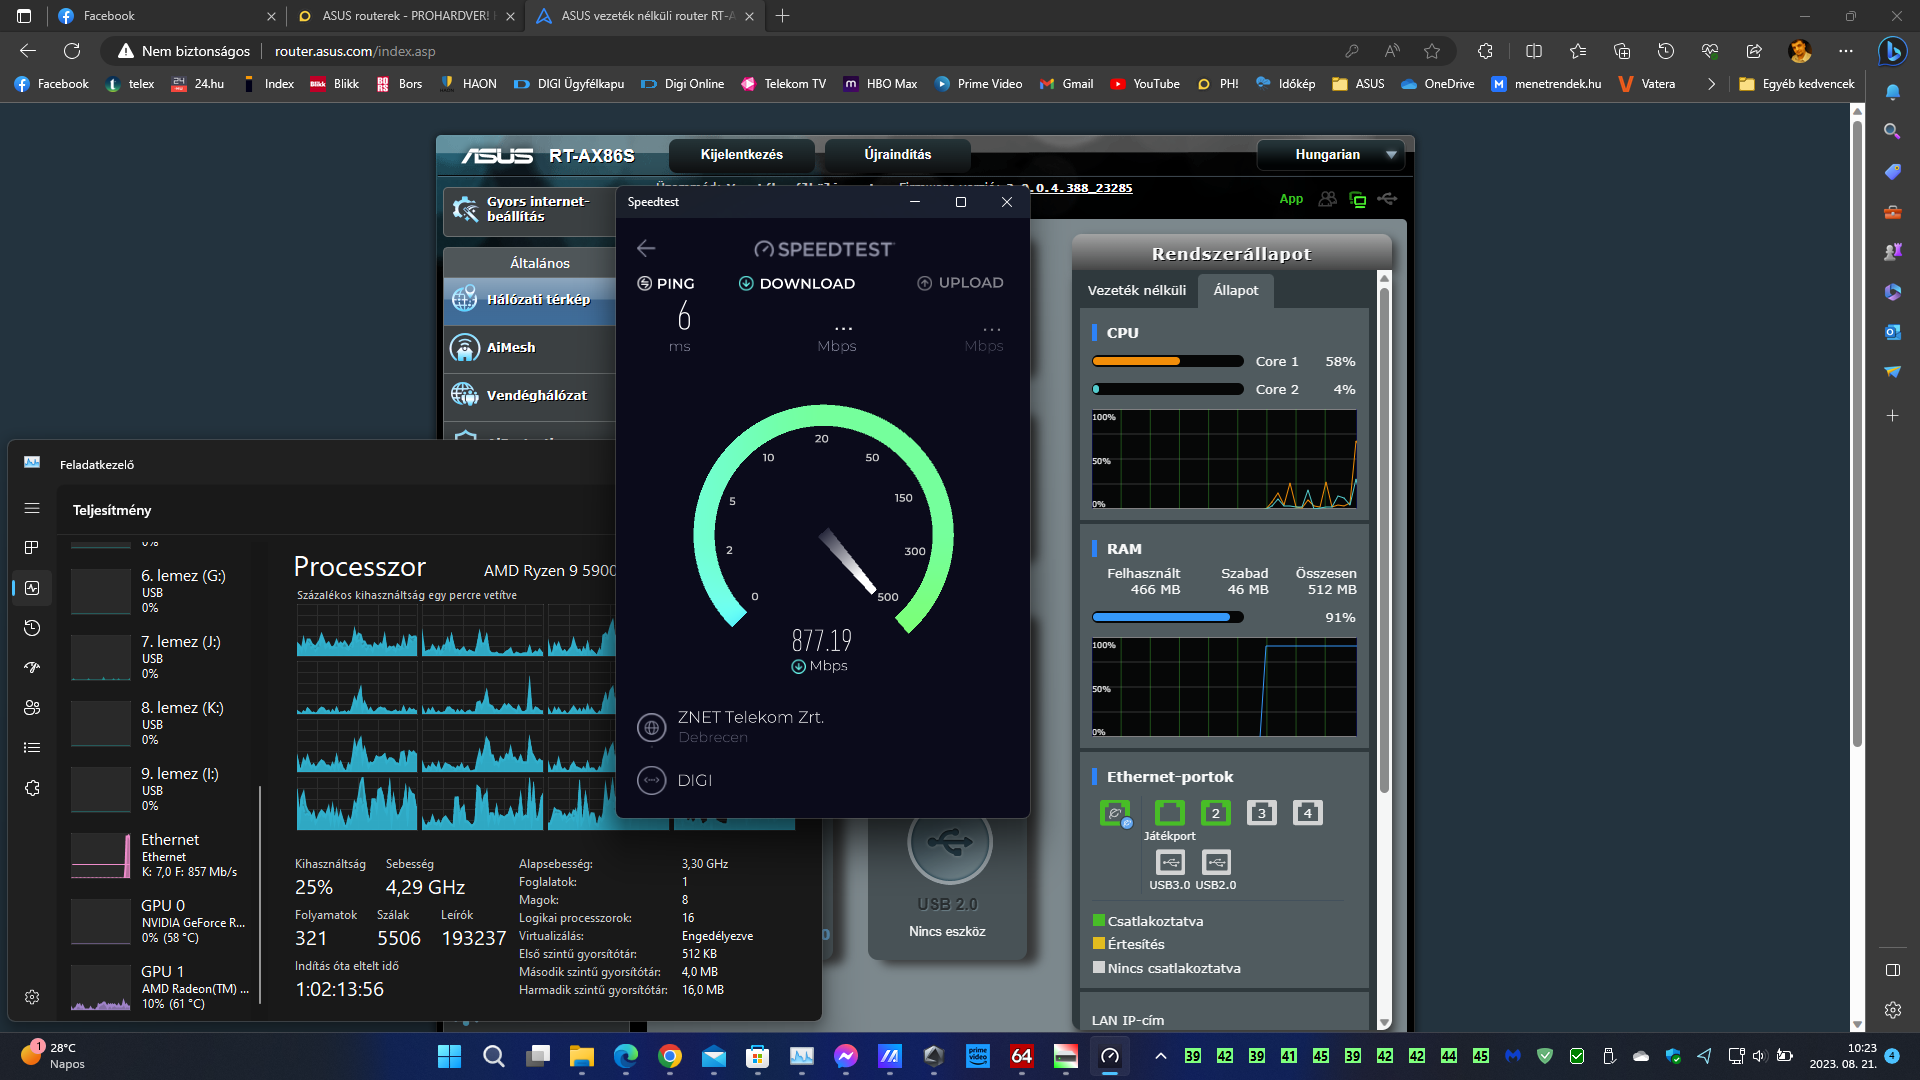Click Ethernet port 3 icon
Screen dimensions: 1920x1080
click(1262, 813)
